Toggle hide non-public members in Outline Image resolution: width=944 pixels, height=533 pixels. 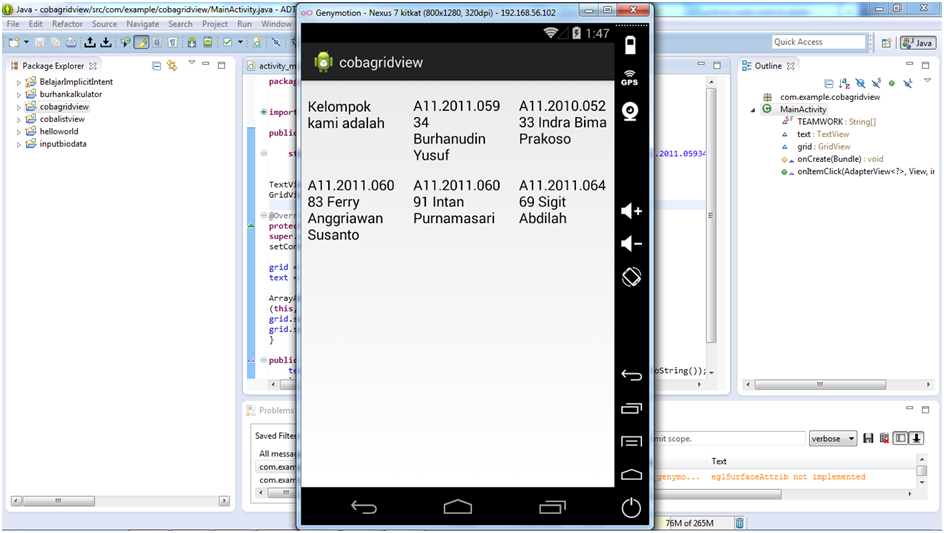(x=892, y=84)
